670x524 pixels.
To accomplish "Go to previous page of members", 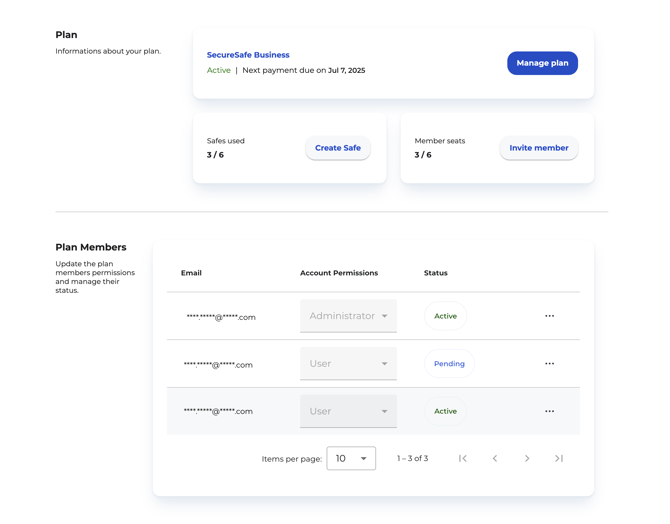I will pyautogui.click(x=495, y=459).
